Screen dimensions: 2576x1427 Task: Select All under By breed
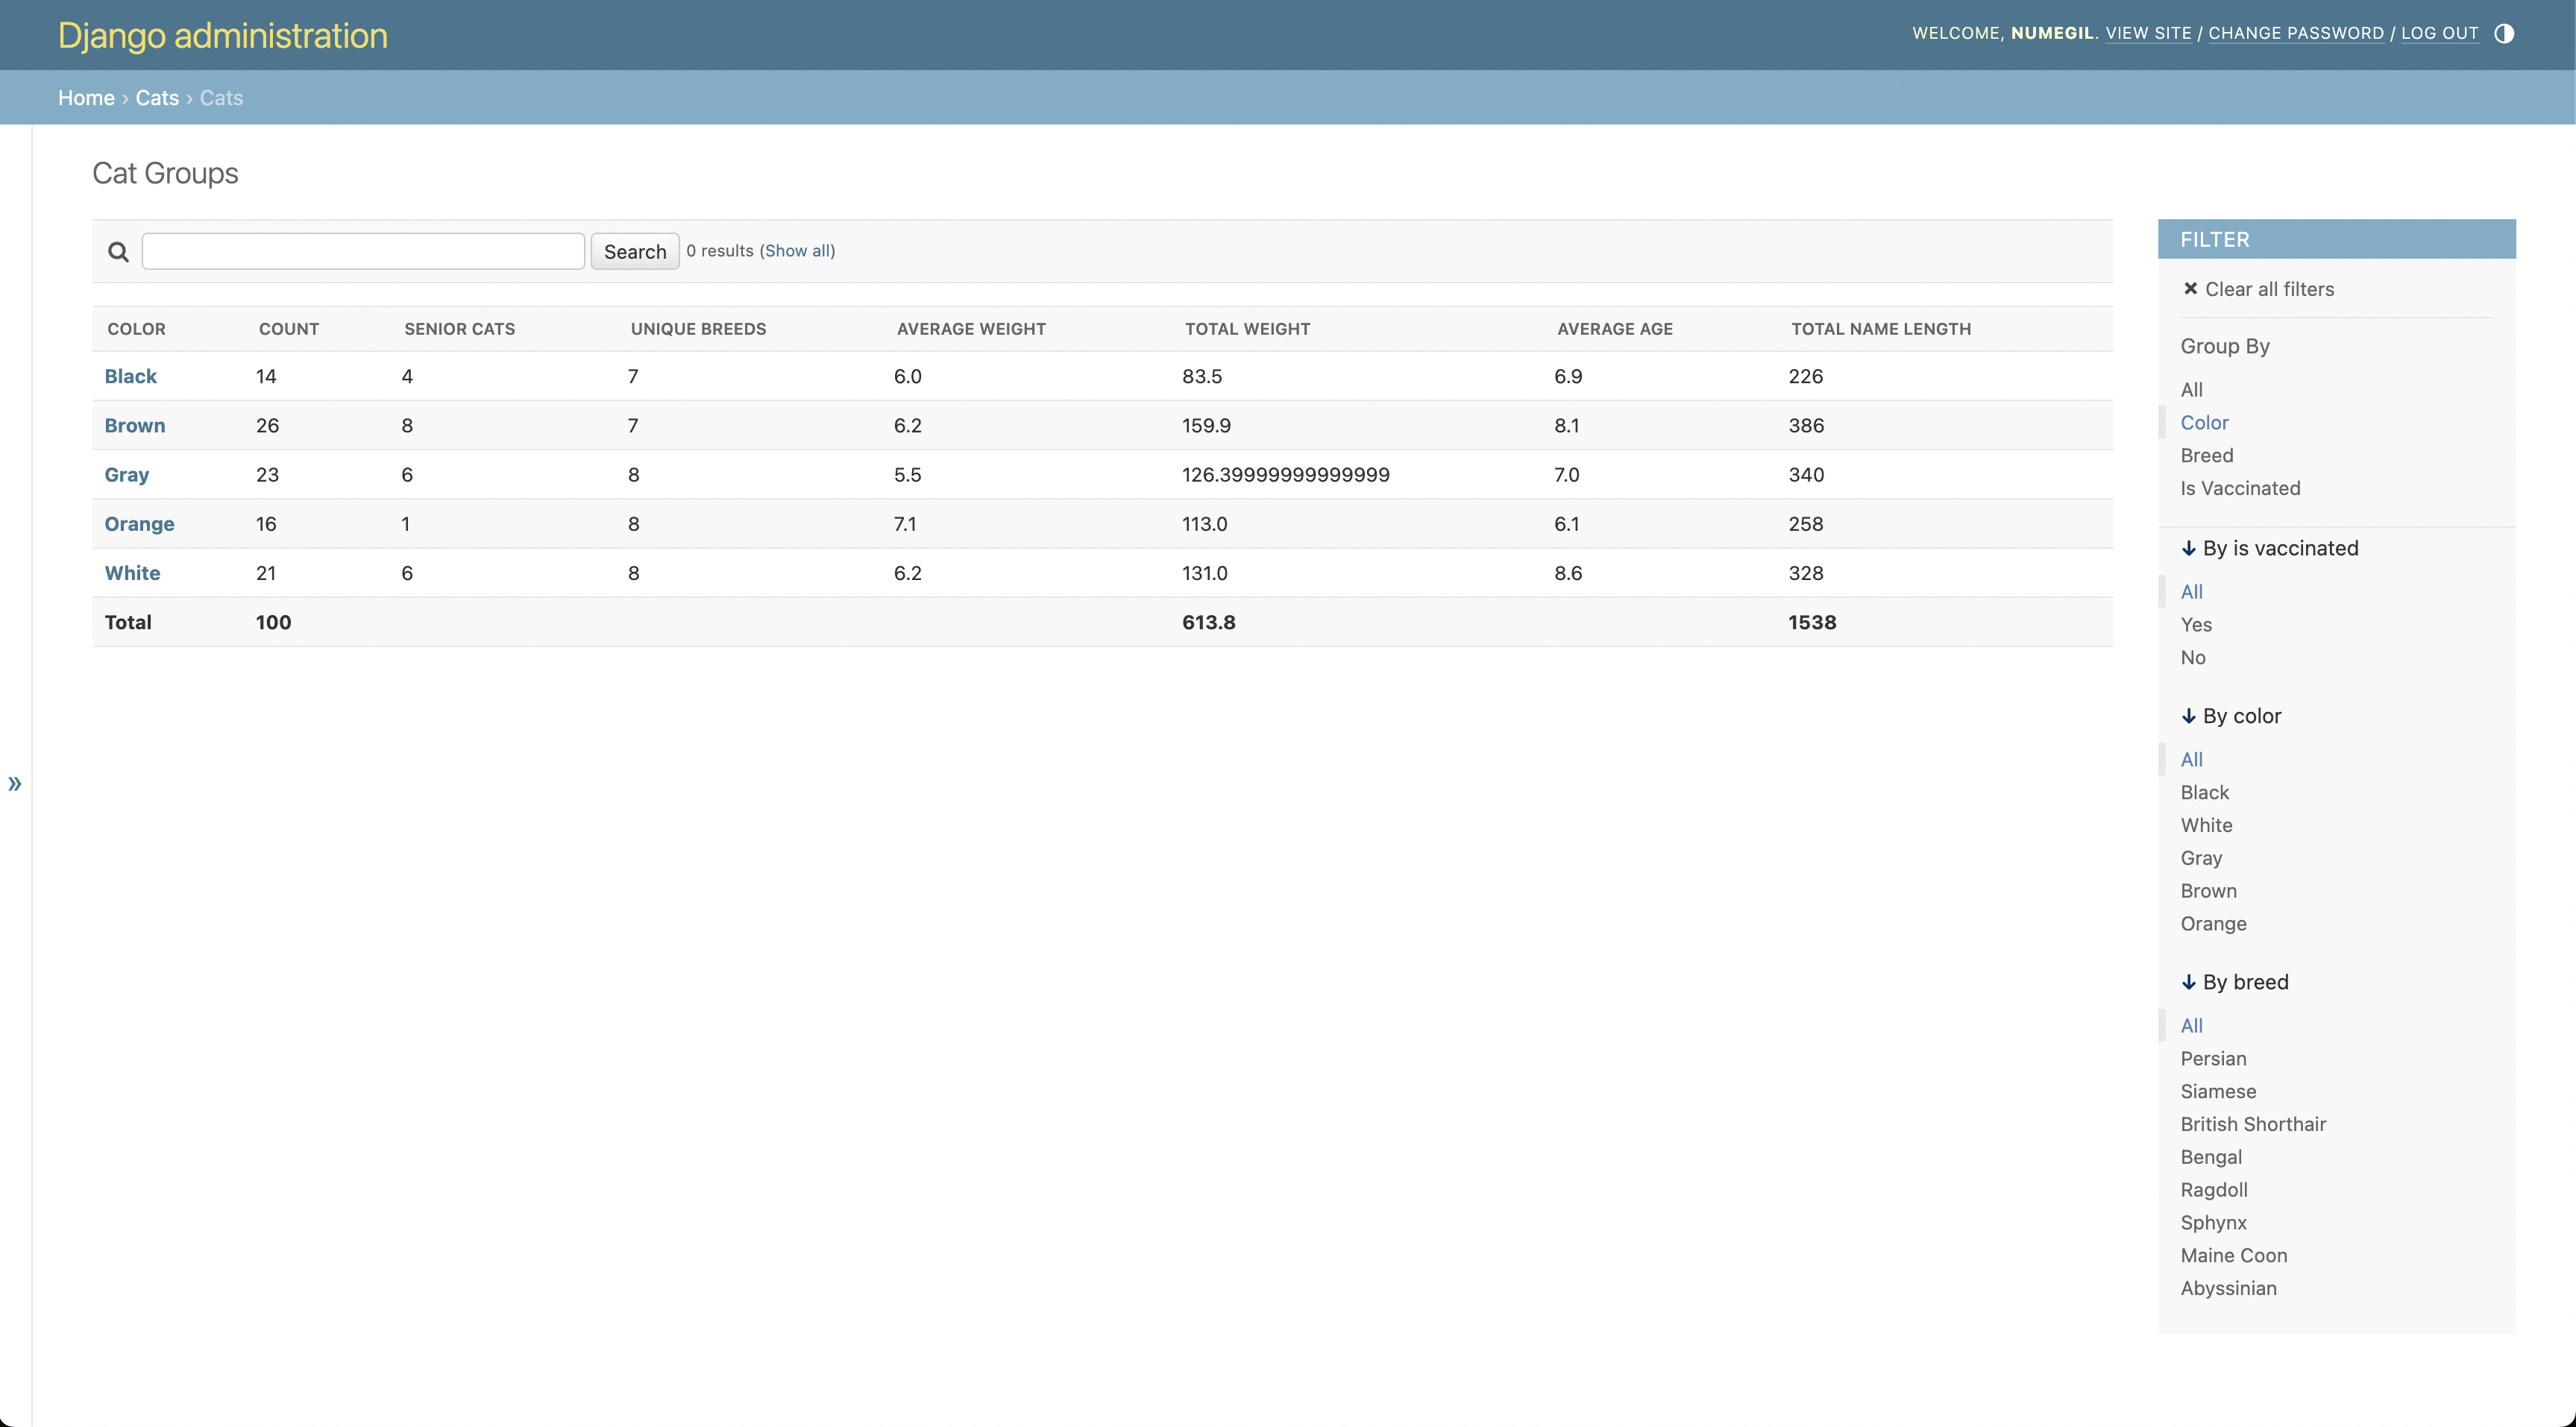click(2191, 1026)
